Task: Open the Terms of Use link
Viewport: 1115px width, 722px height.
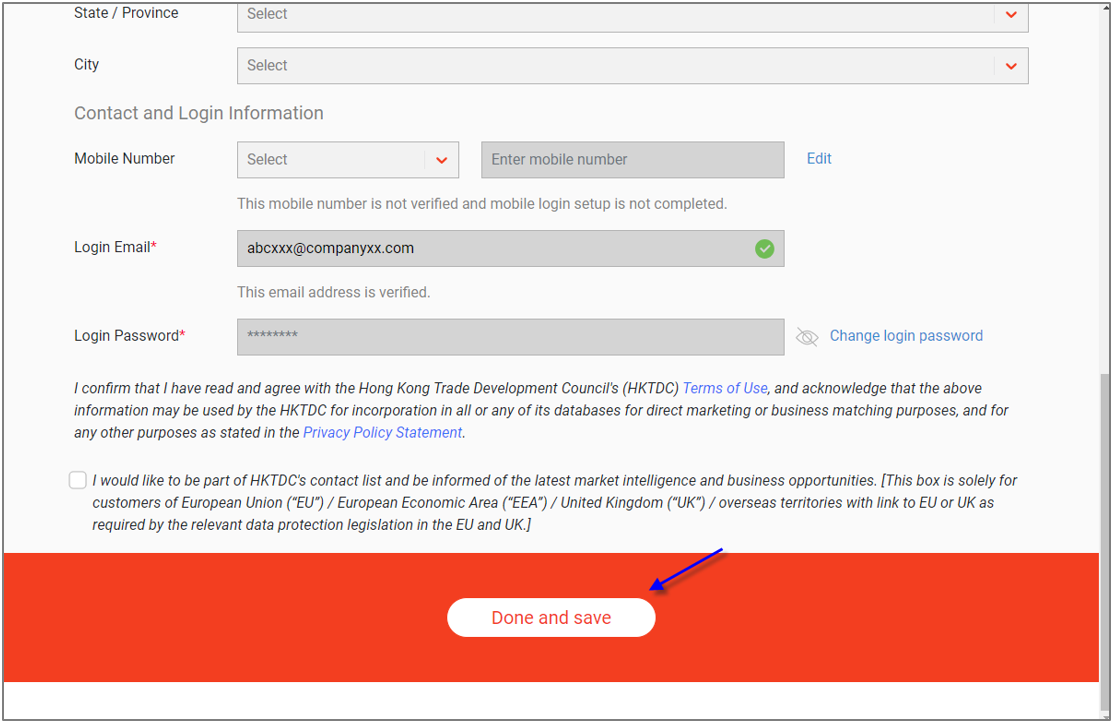Action: [725, 388]
